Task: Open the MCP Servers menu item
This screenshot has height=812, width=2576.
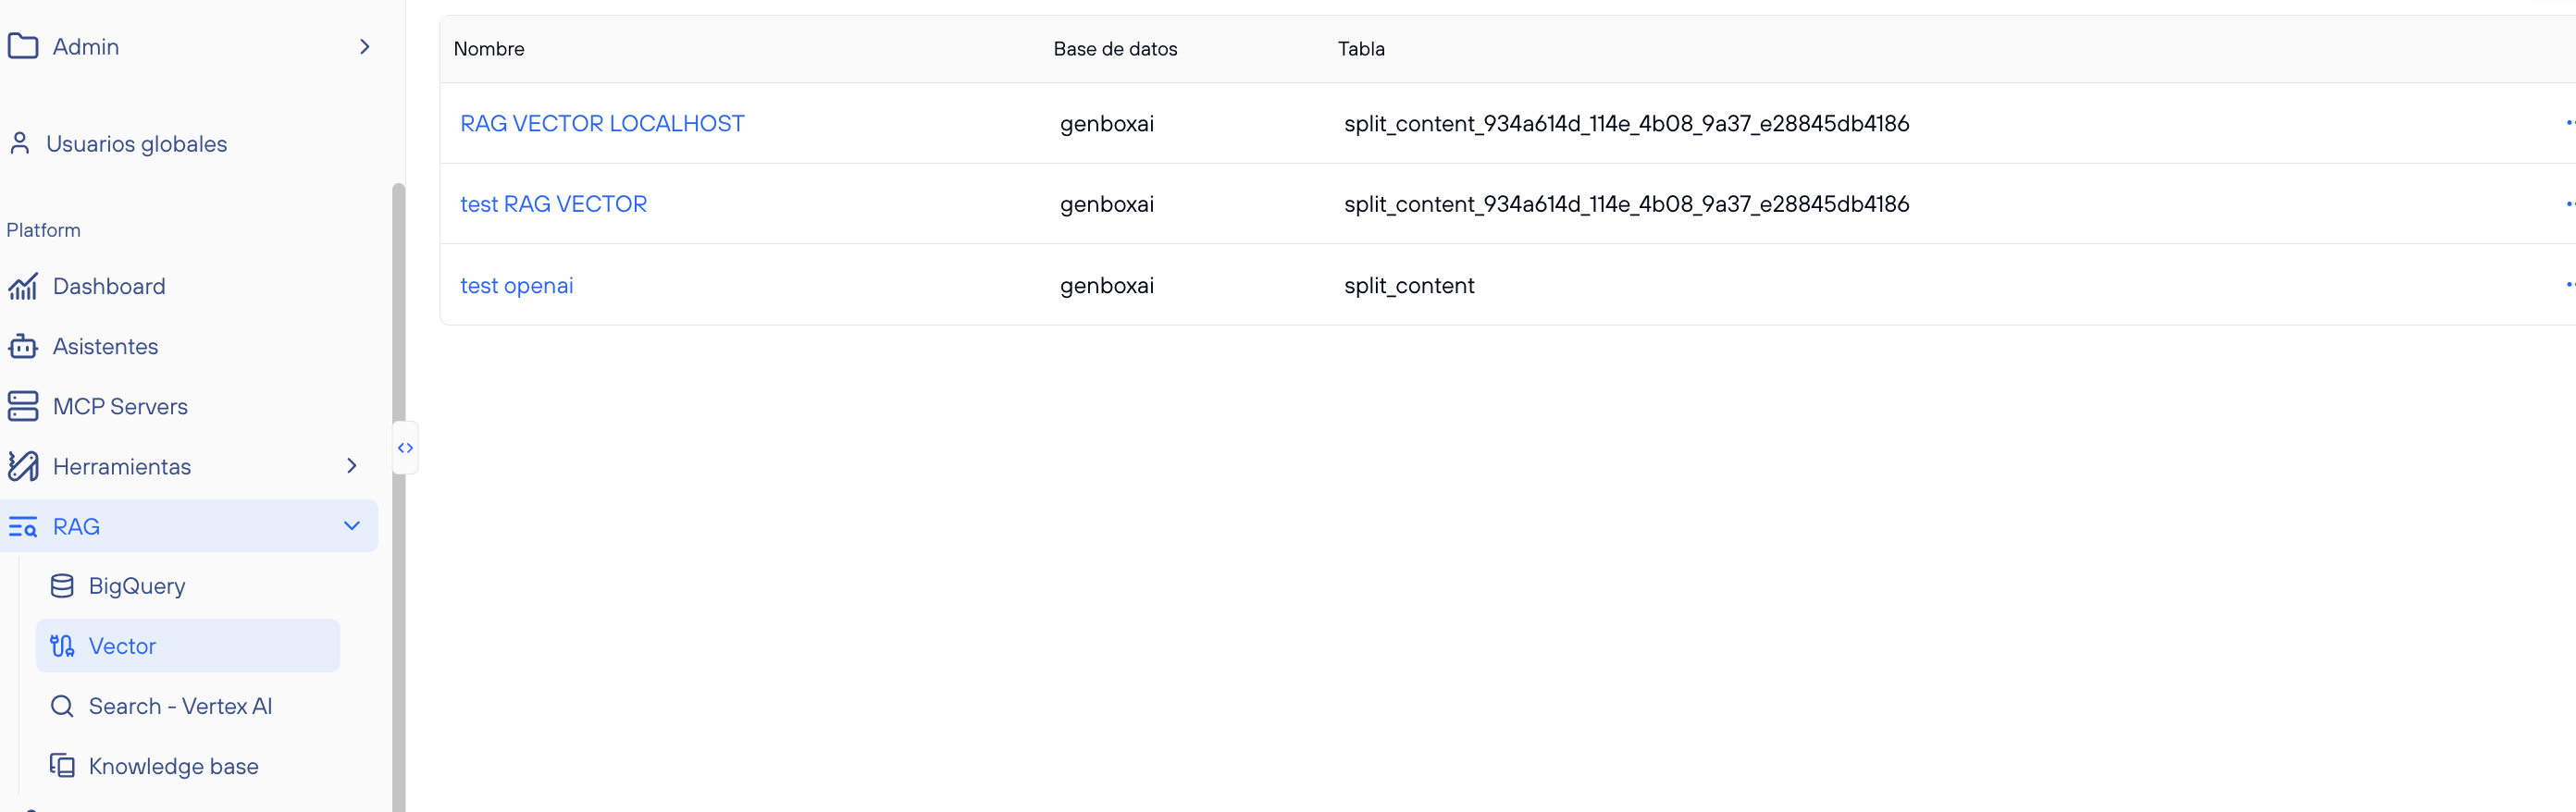Action: pos(120,407)
